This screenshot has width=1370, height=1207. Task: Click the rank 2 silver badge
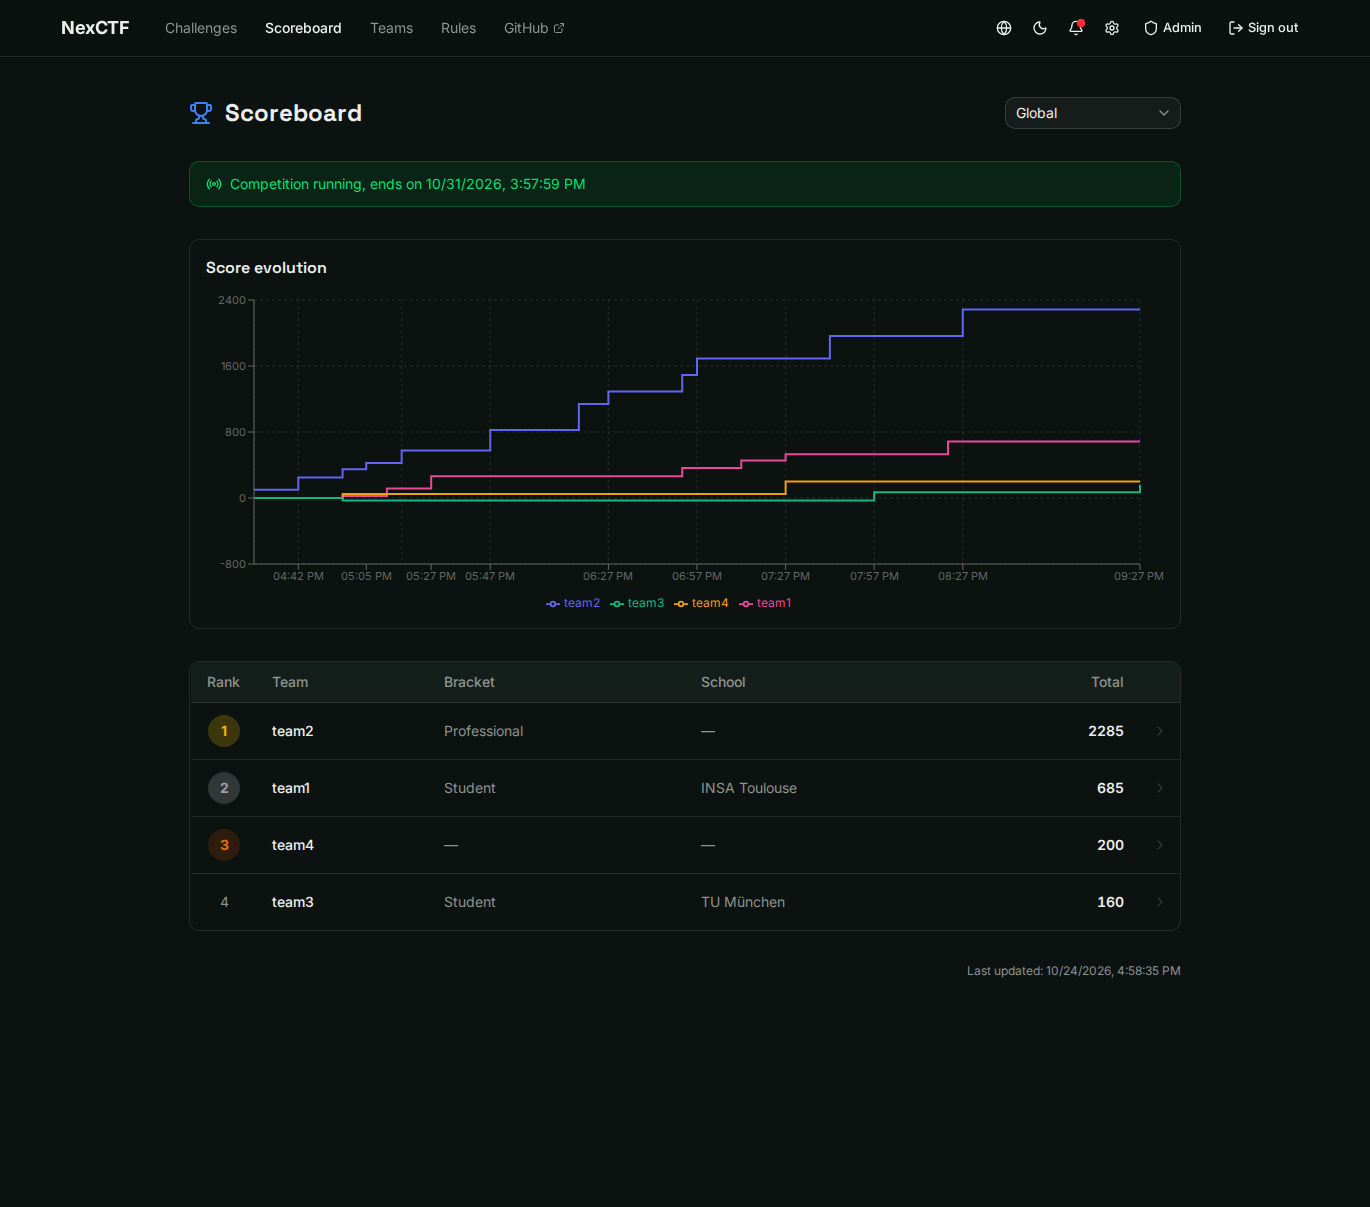224,788
